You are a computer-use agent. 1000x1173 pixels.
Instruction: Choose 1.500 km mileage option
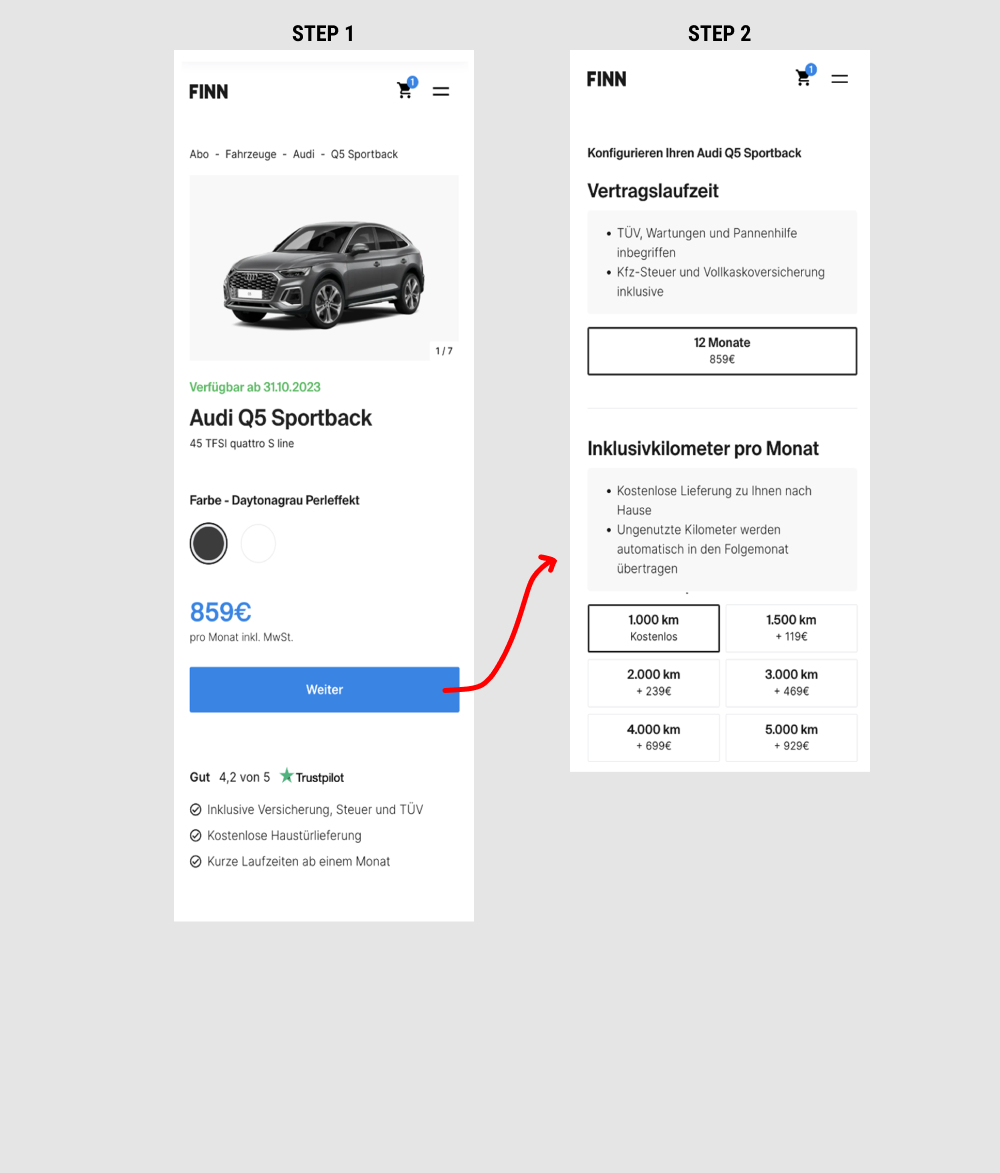point(791,628)
